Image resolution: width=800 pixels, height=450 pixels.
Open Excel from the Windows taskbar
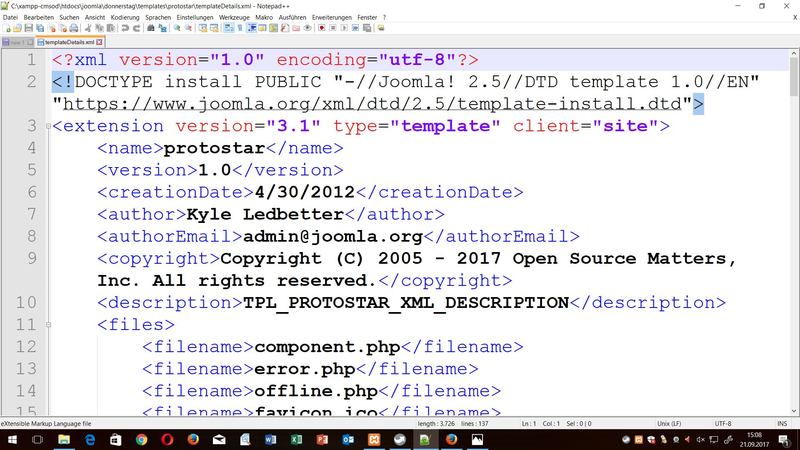click(x=297, y=440)
